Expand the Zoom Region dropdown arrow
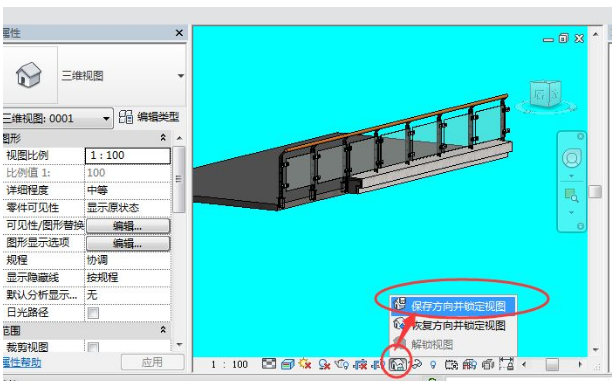The image size is (614, 381). click(571, 212)
